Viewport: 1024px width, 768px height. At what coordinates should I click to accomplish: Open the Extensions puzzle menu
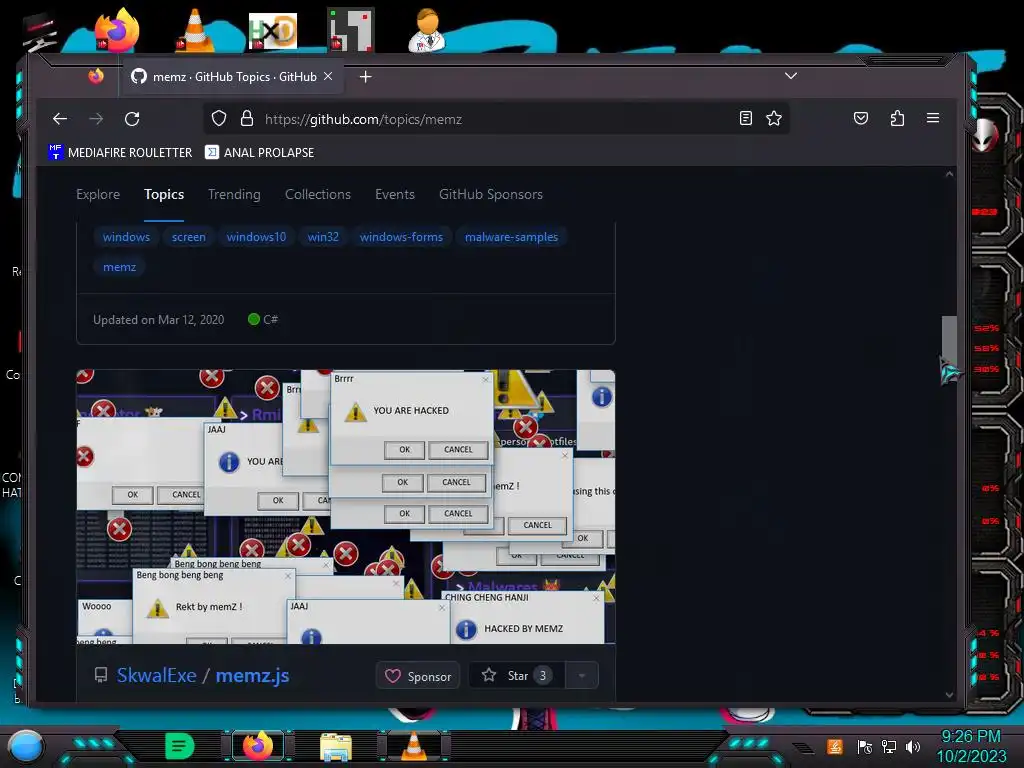coord(897,118)
